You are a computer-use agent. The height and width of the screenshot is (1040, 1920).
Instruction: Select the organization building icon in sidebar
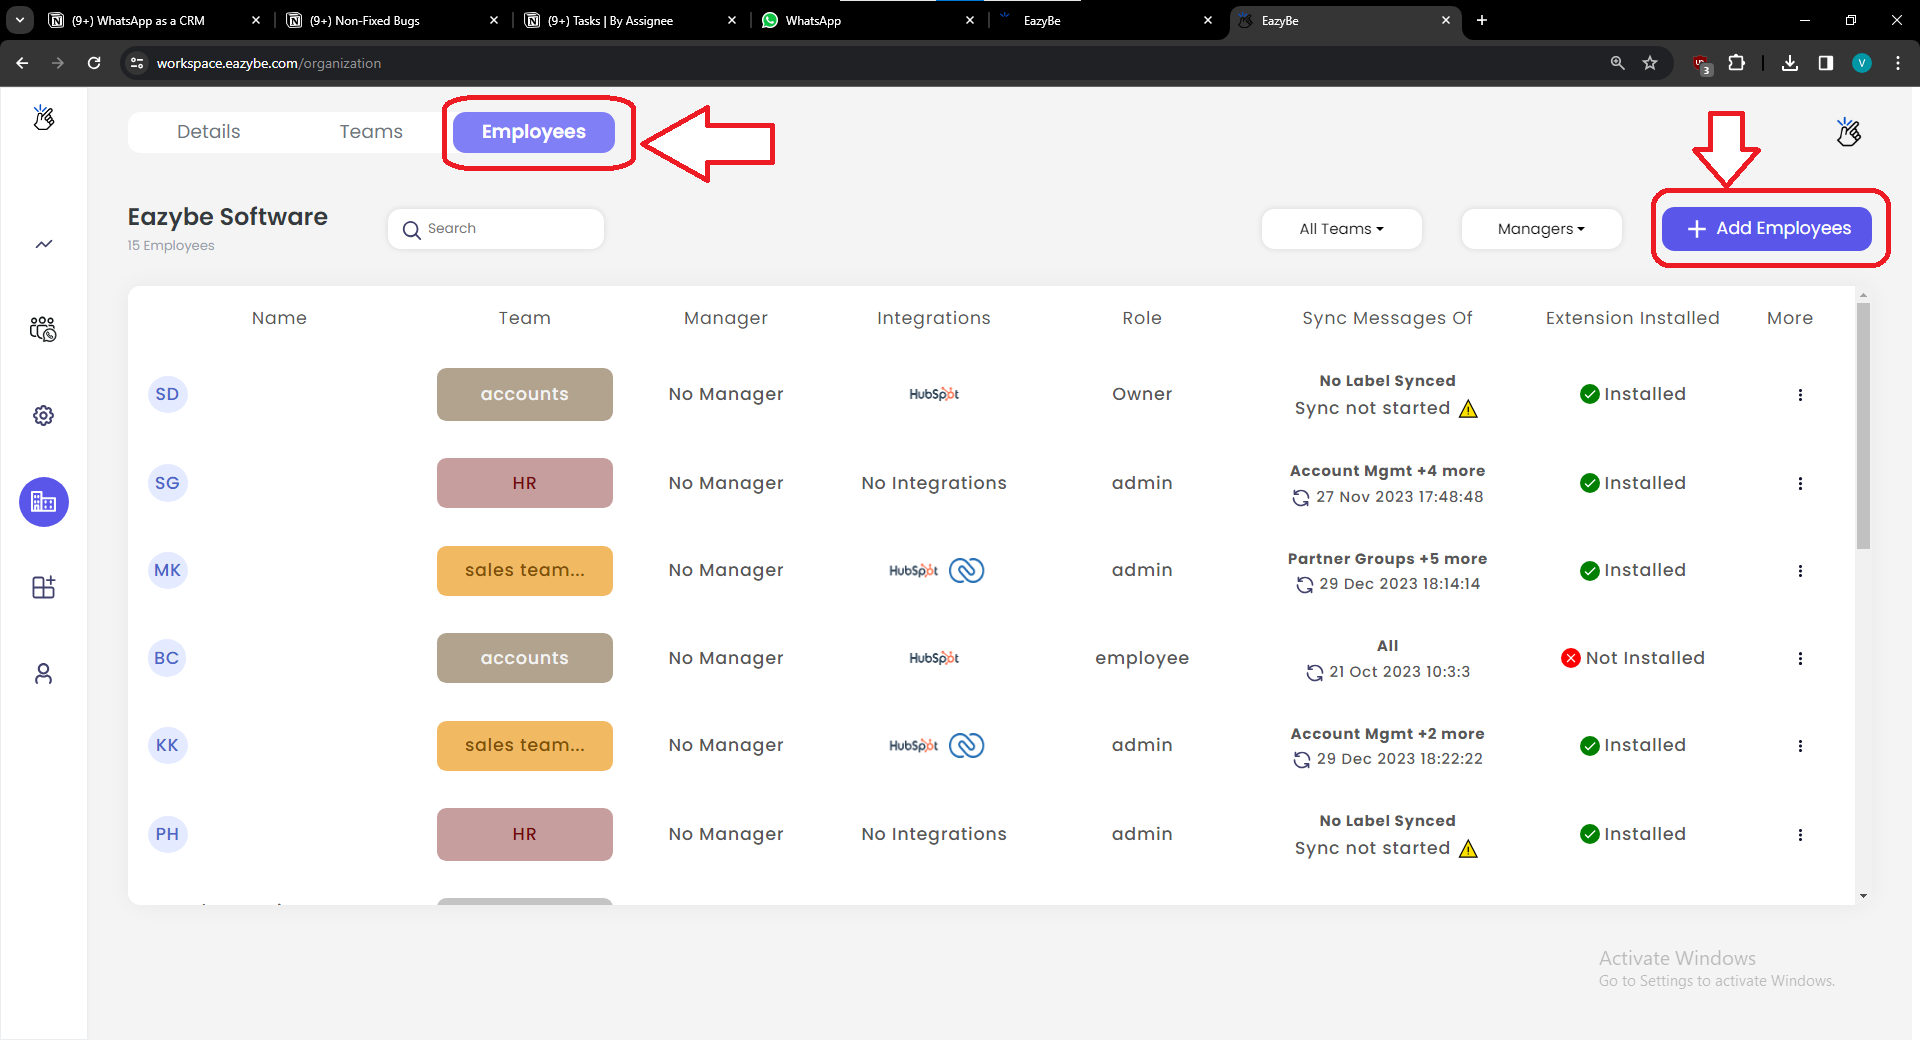[x=44, y=502]
